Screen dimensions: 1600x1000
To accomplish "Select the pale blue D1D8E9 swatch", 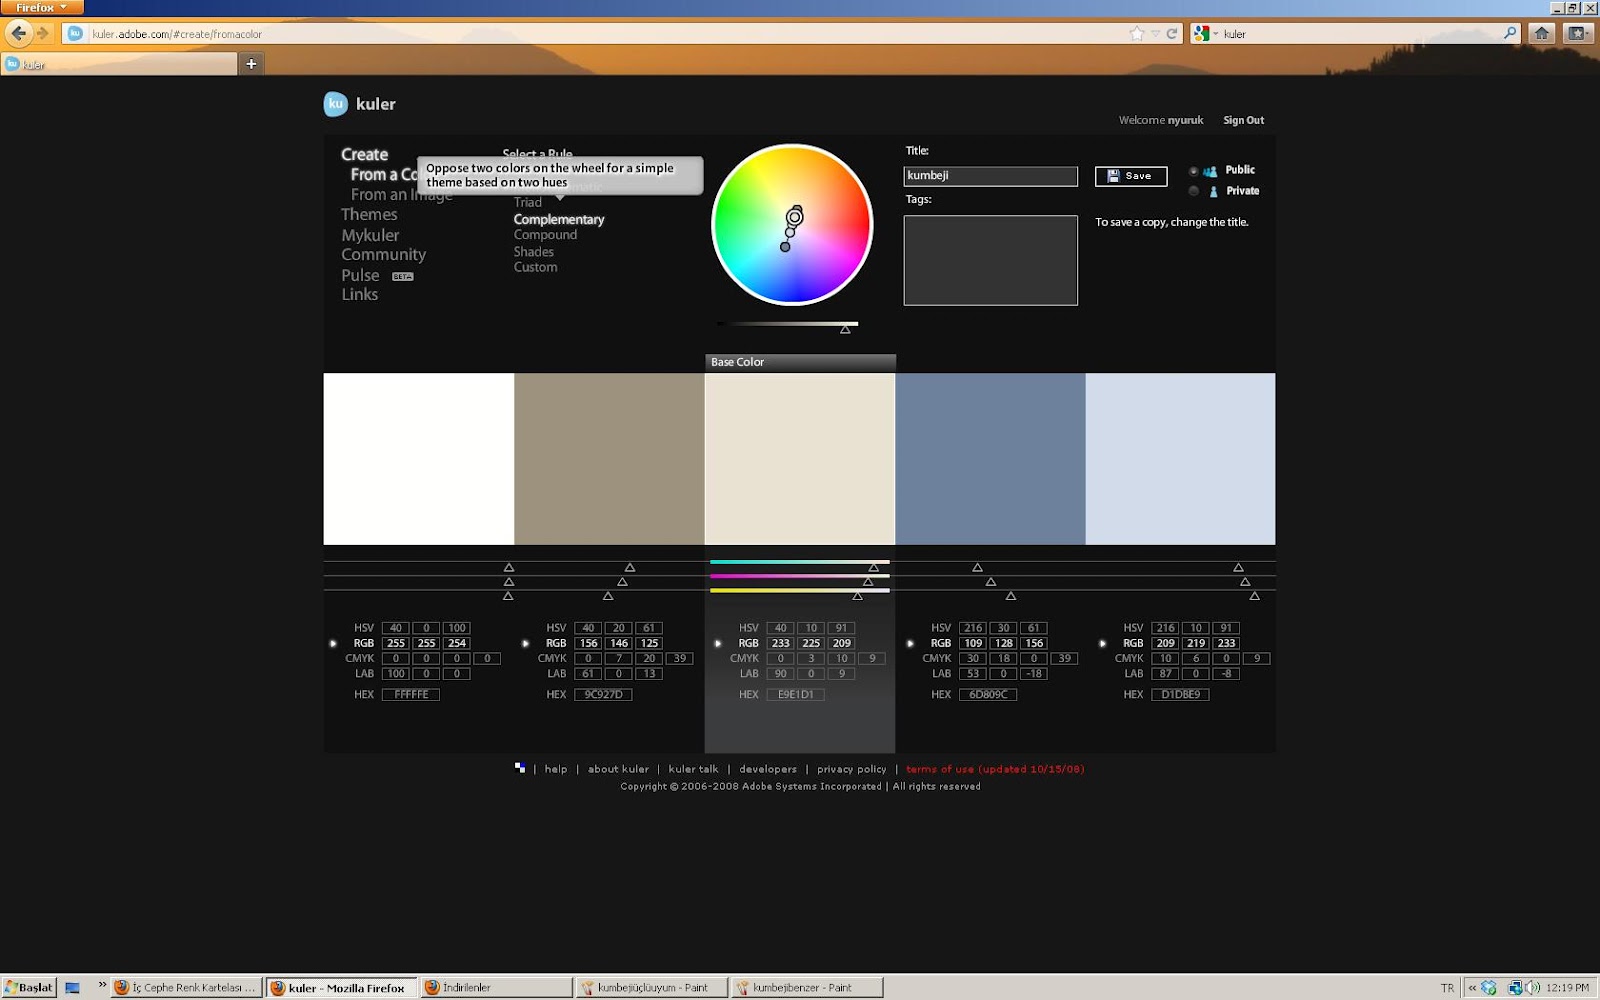I will click(x=1180, y=459).
